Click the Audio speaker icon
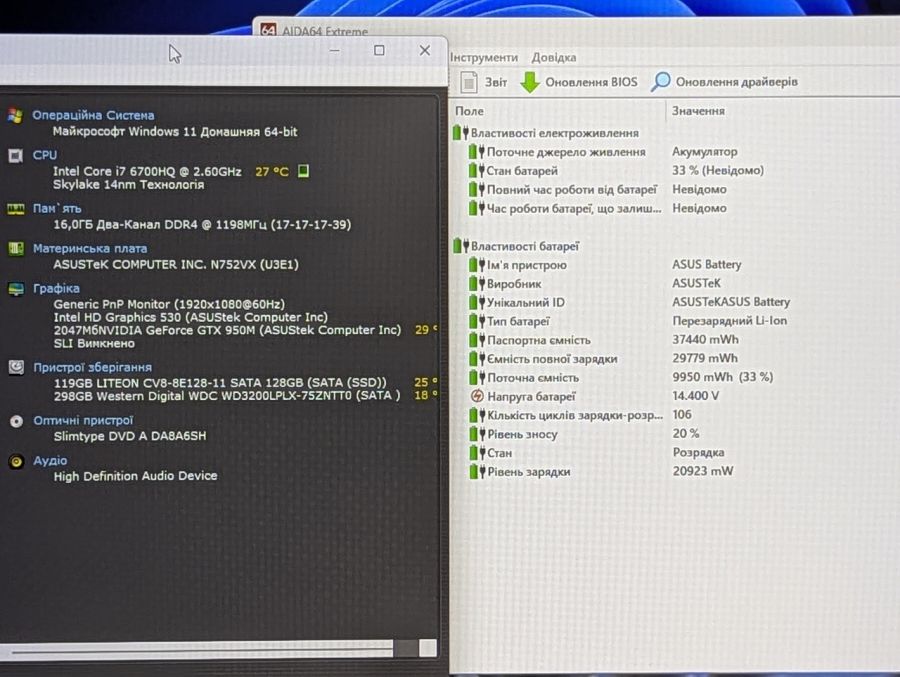Screen dimensions: 900x677 16,461
